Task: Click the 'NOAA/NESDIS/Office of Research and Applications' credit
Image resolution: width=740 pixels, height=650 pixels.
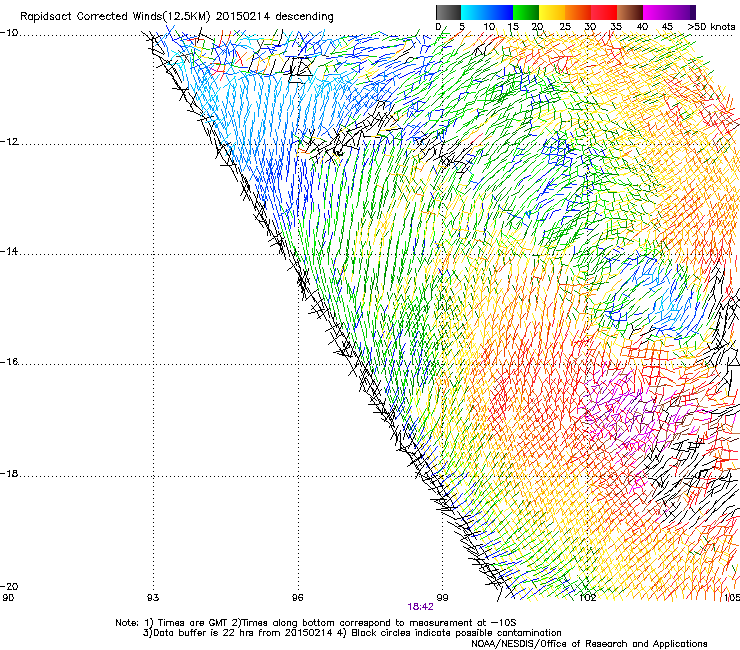Action: pyautogui.click(x=589, y=644)
